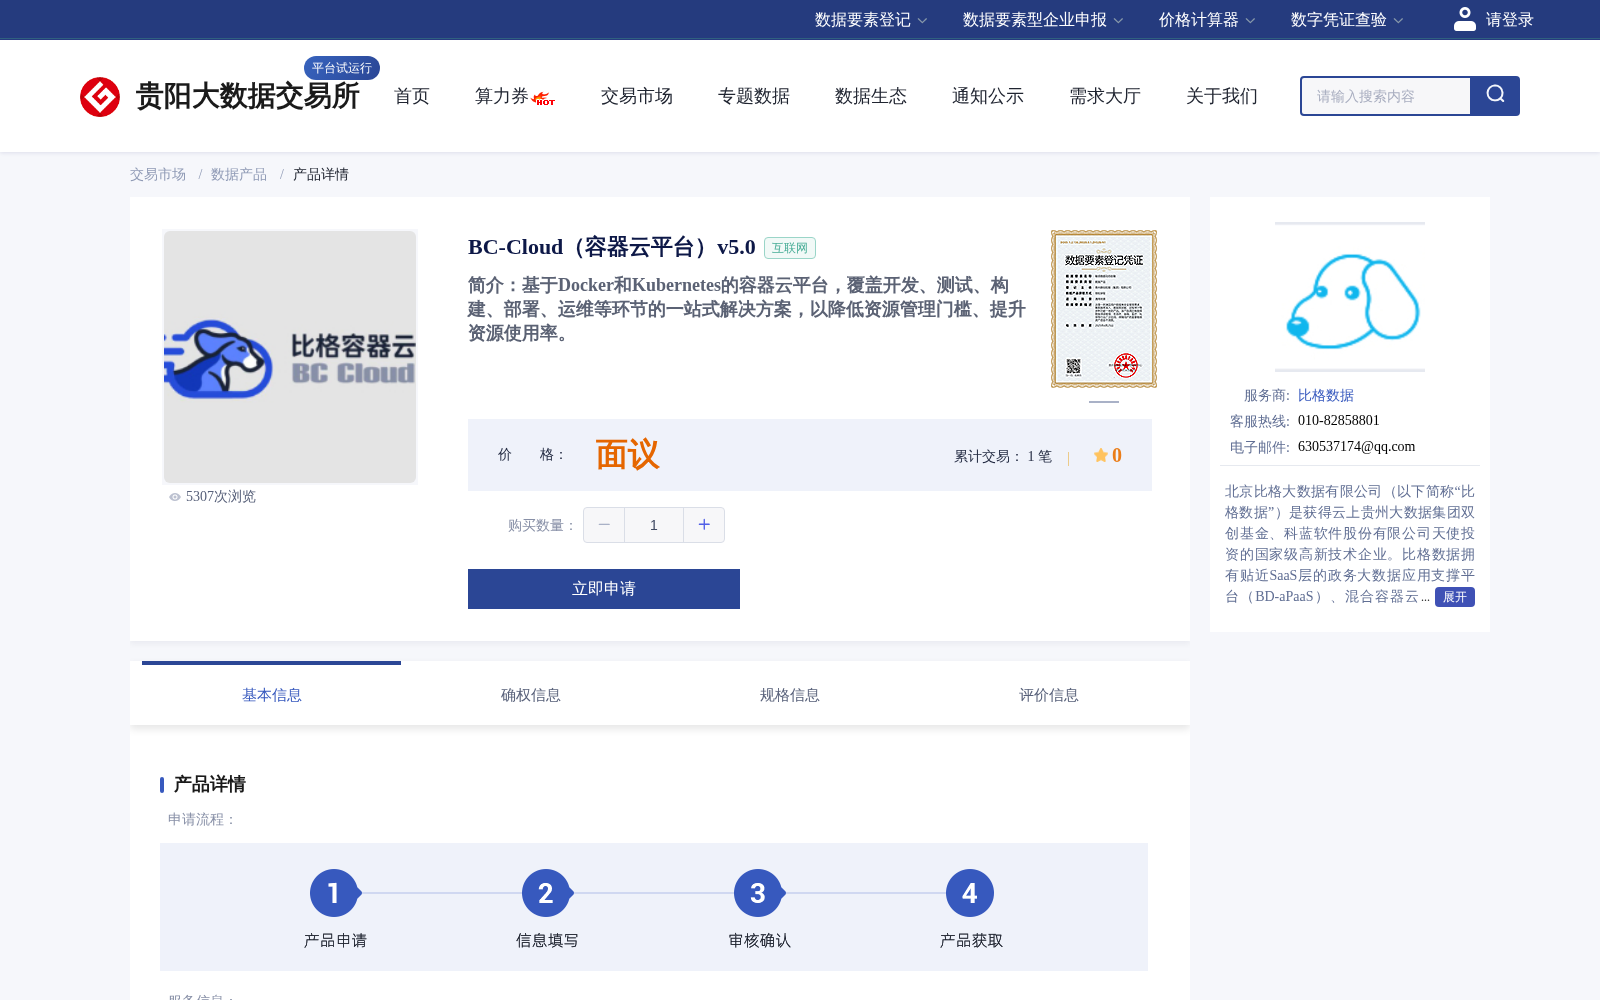Screen dimensions: 1600x1000
Task: Switch to 评价信息 tab
Action: [1048, 695]
